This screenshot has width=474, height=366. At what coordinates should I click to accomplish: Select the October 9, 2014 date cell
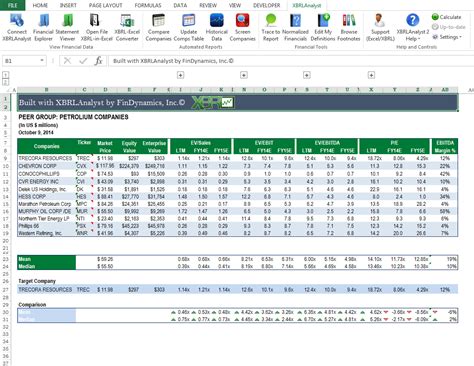tap(36, 132)
